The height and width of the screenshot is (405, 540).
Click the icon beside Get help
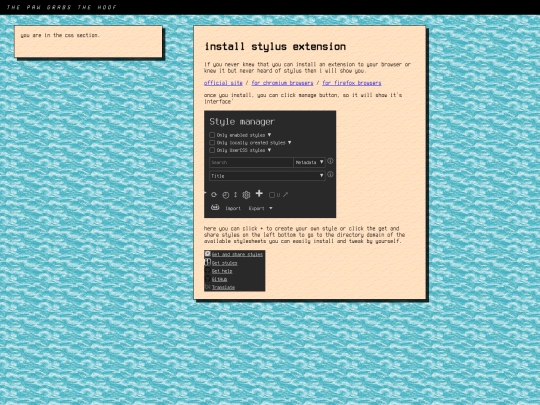[207, 271]
